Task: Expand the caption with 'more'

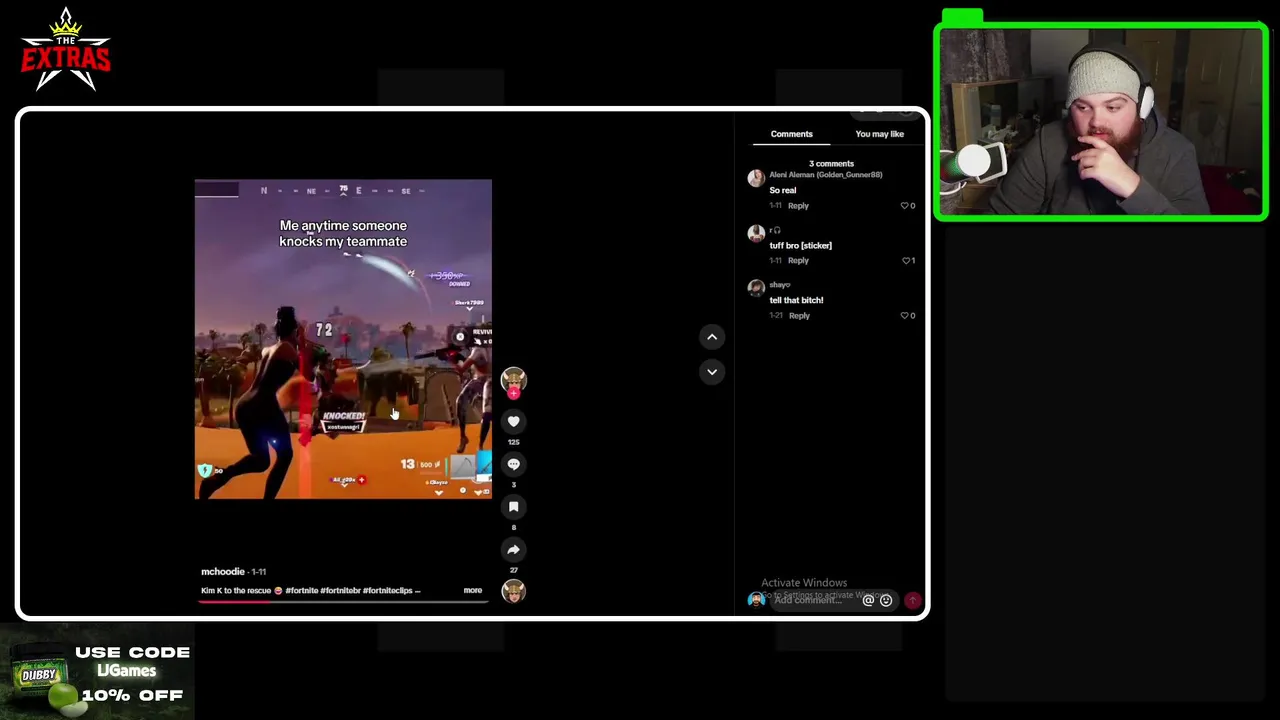Action: [472, 590]
